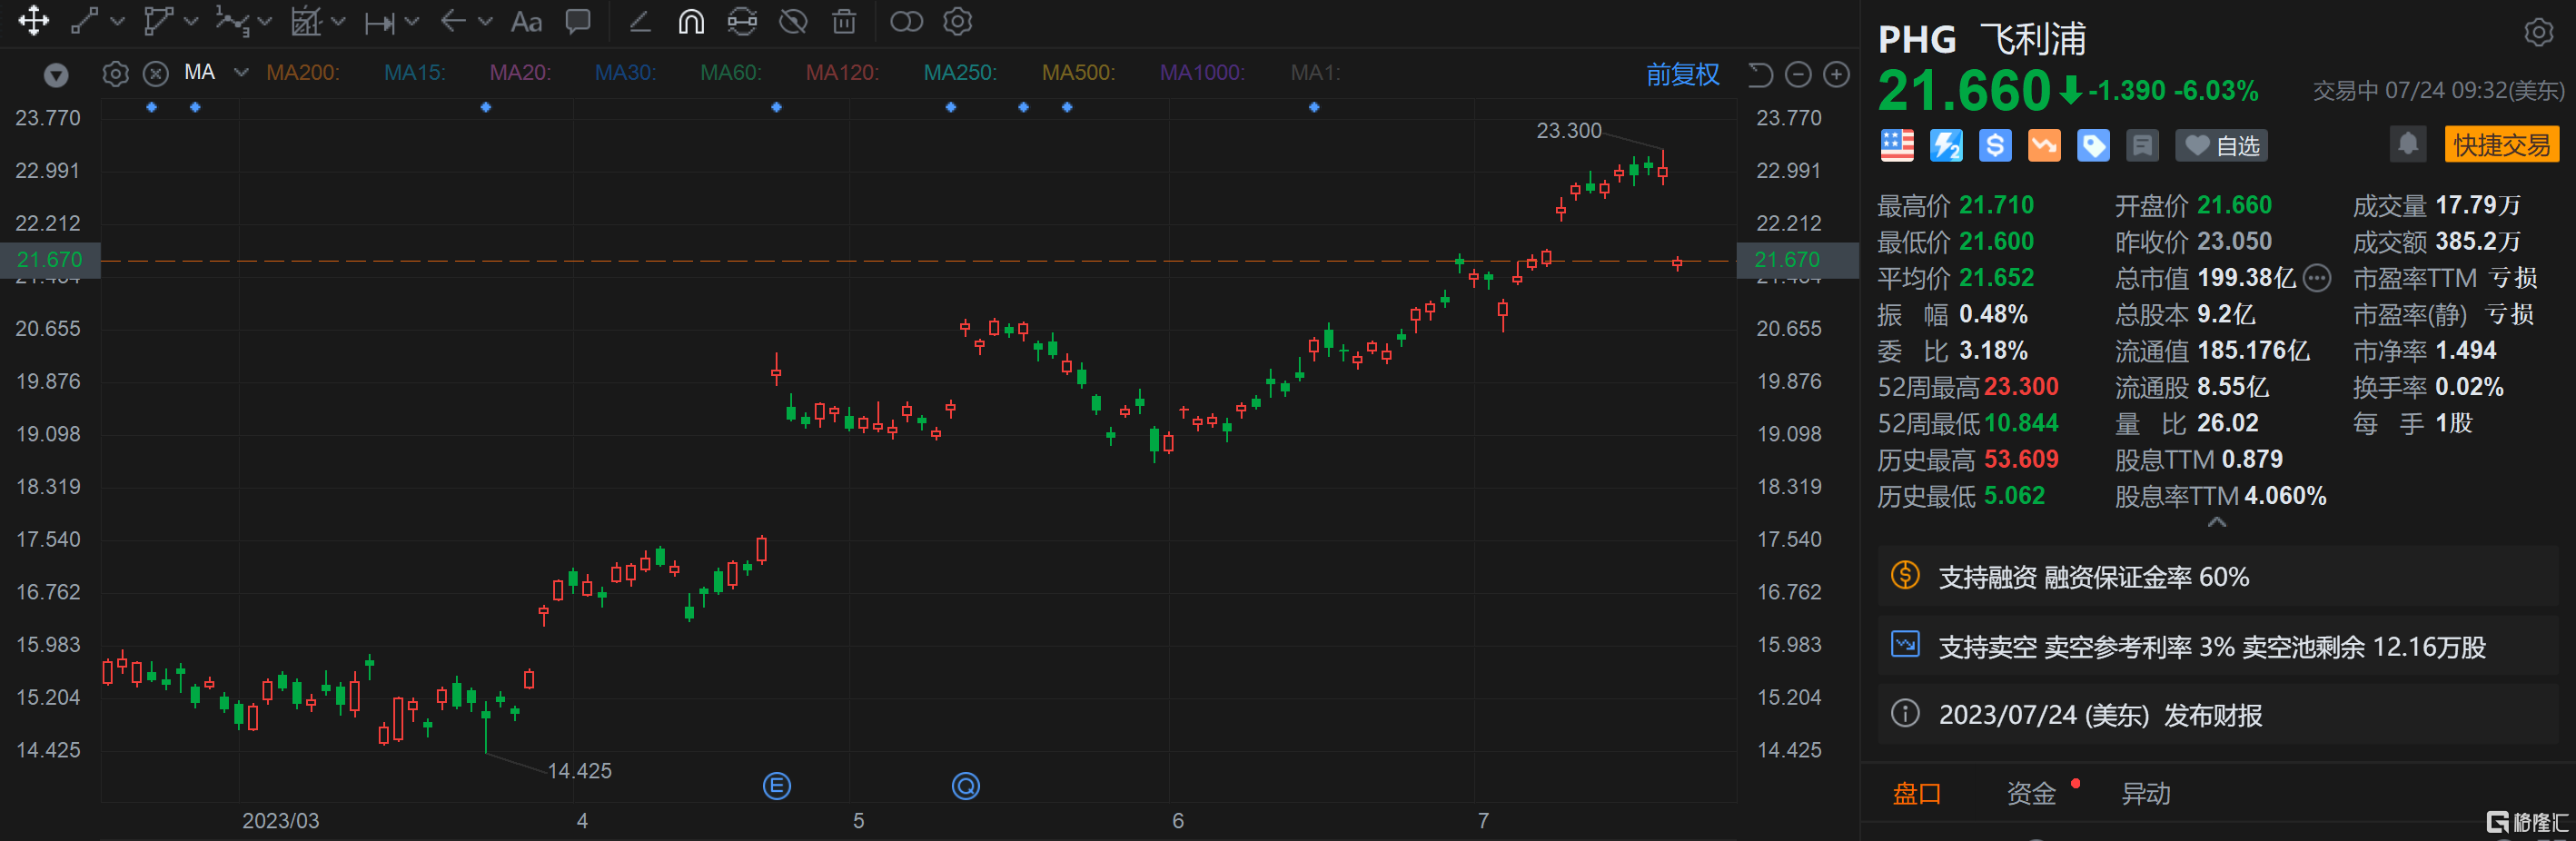Expand wave pattern tool options
2576x841 pixels.
point(265,22)
